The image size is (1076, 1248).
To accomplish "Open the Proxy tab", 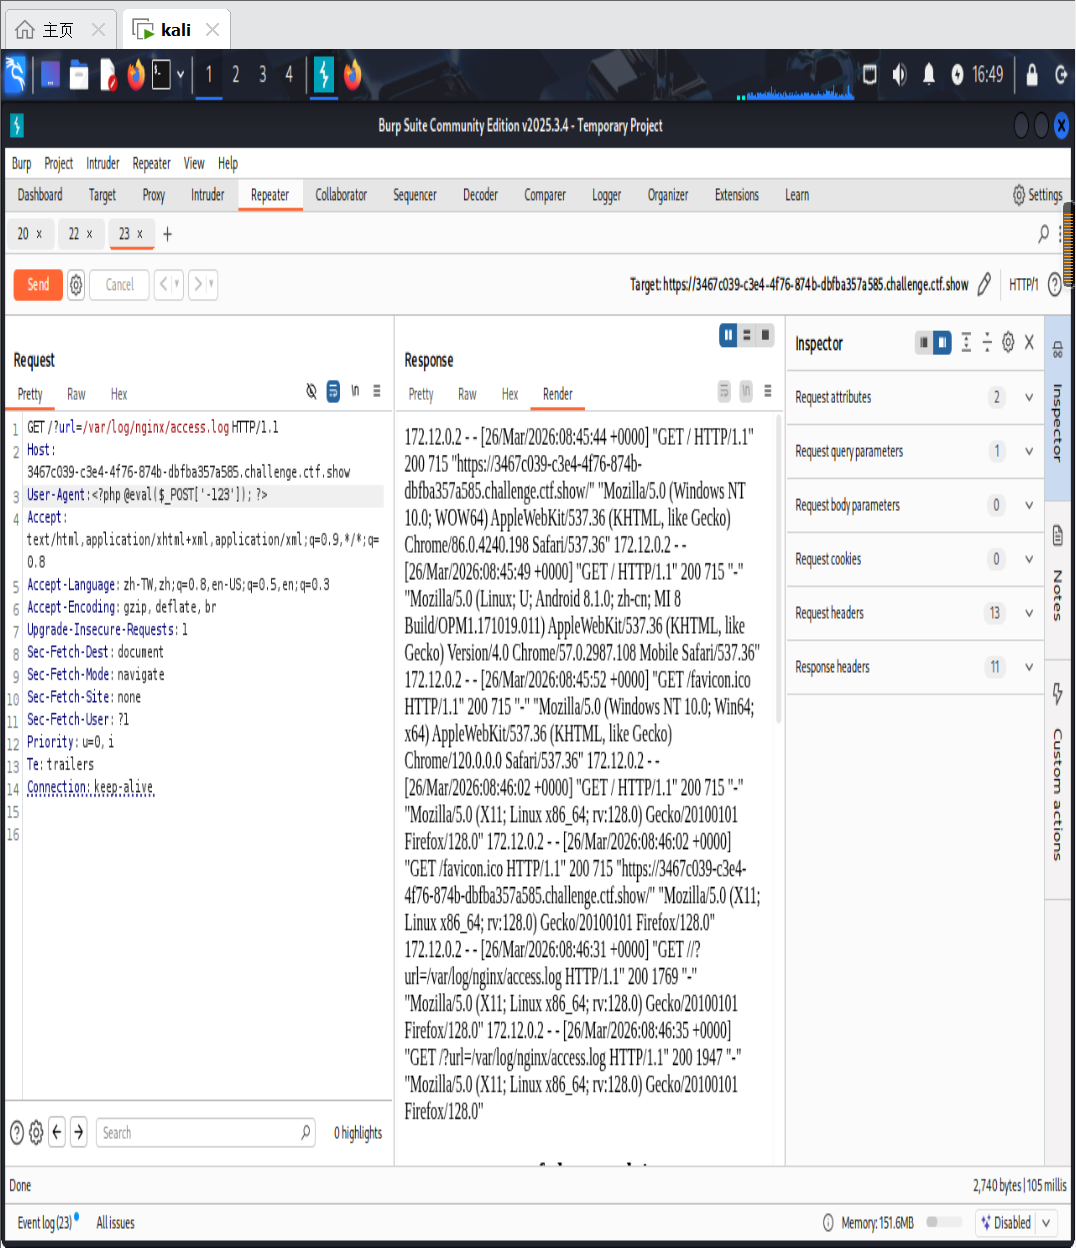I will tap(154, 195).
